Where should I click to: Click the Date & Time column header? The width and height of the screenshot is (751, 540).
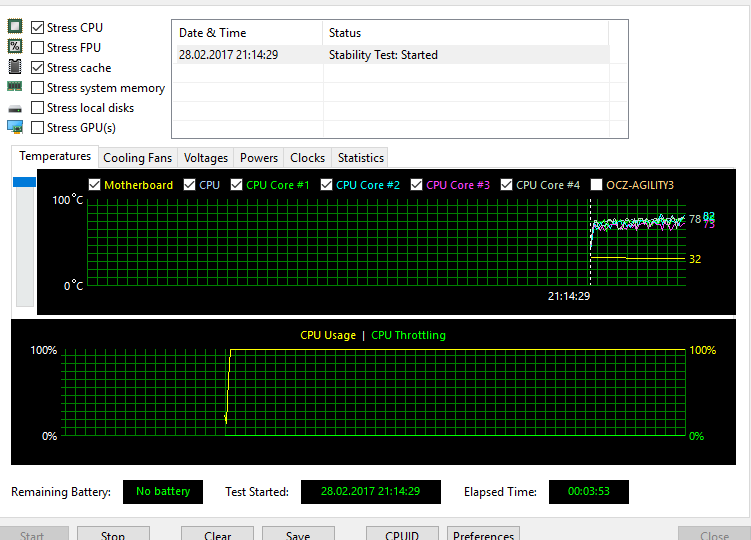(x=248, y=33)
